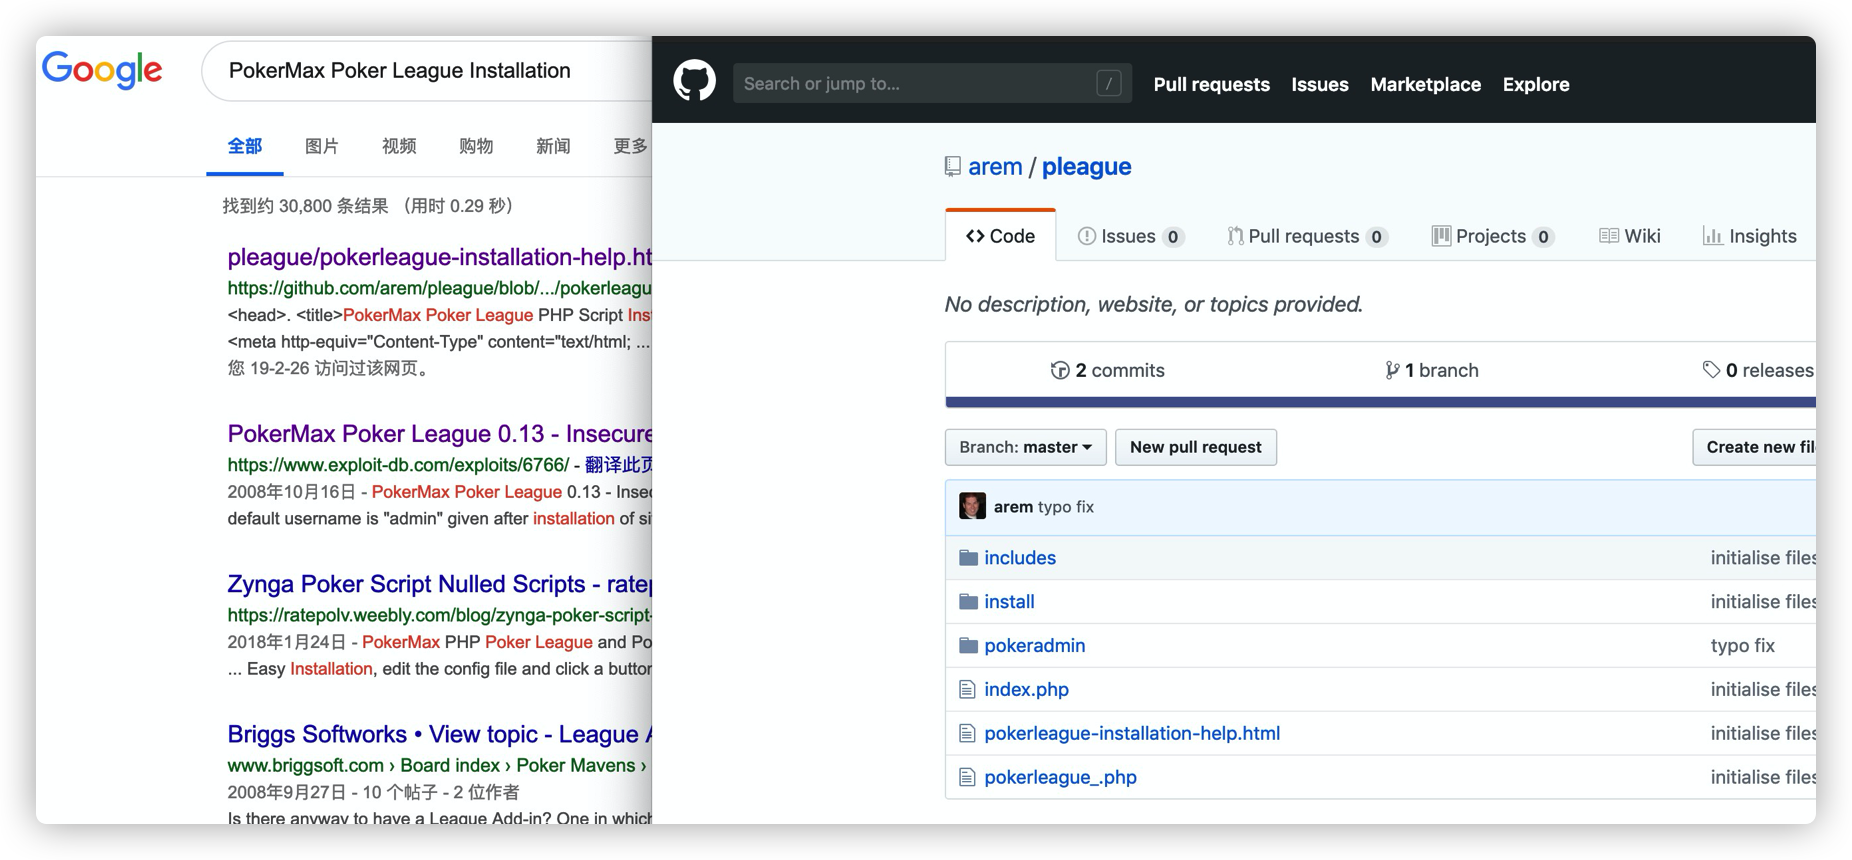
Task: Click the Create new file button
Action: point(1754,447)
